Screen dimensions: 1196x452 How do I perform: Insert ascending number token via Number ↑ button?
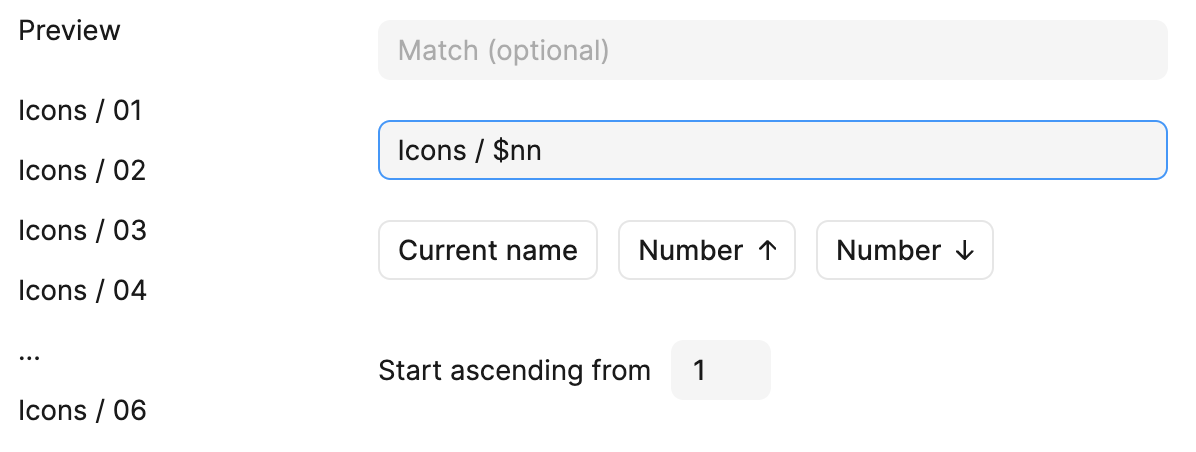(706, 250)
